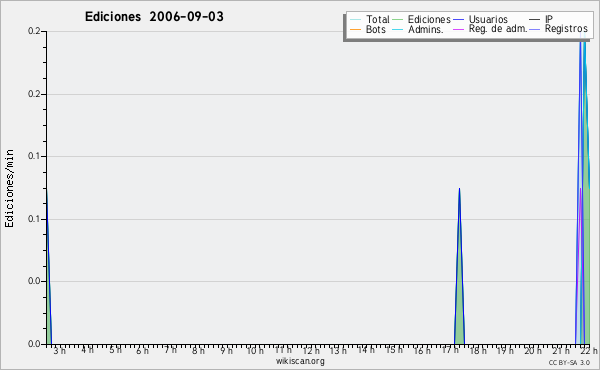The width and height of the screenshot is (600, 370).
Task: Select the Usuarios legend entry
Action: (480, 19)
